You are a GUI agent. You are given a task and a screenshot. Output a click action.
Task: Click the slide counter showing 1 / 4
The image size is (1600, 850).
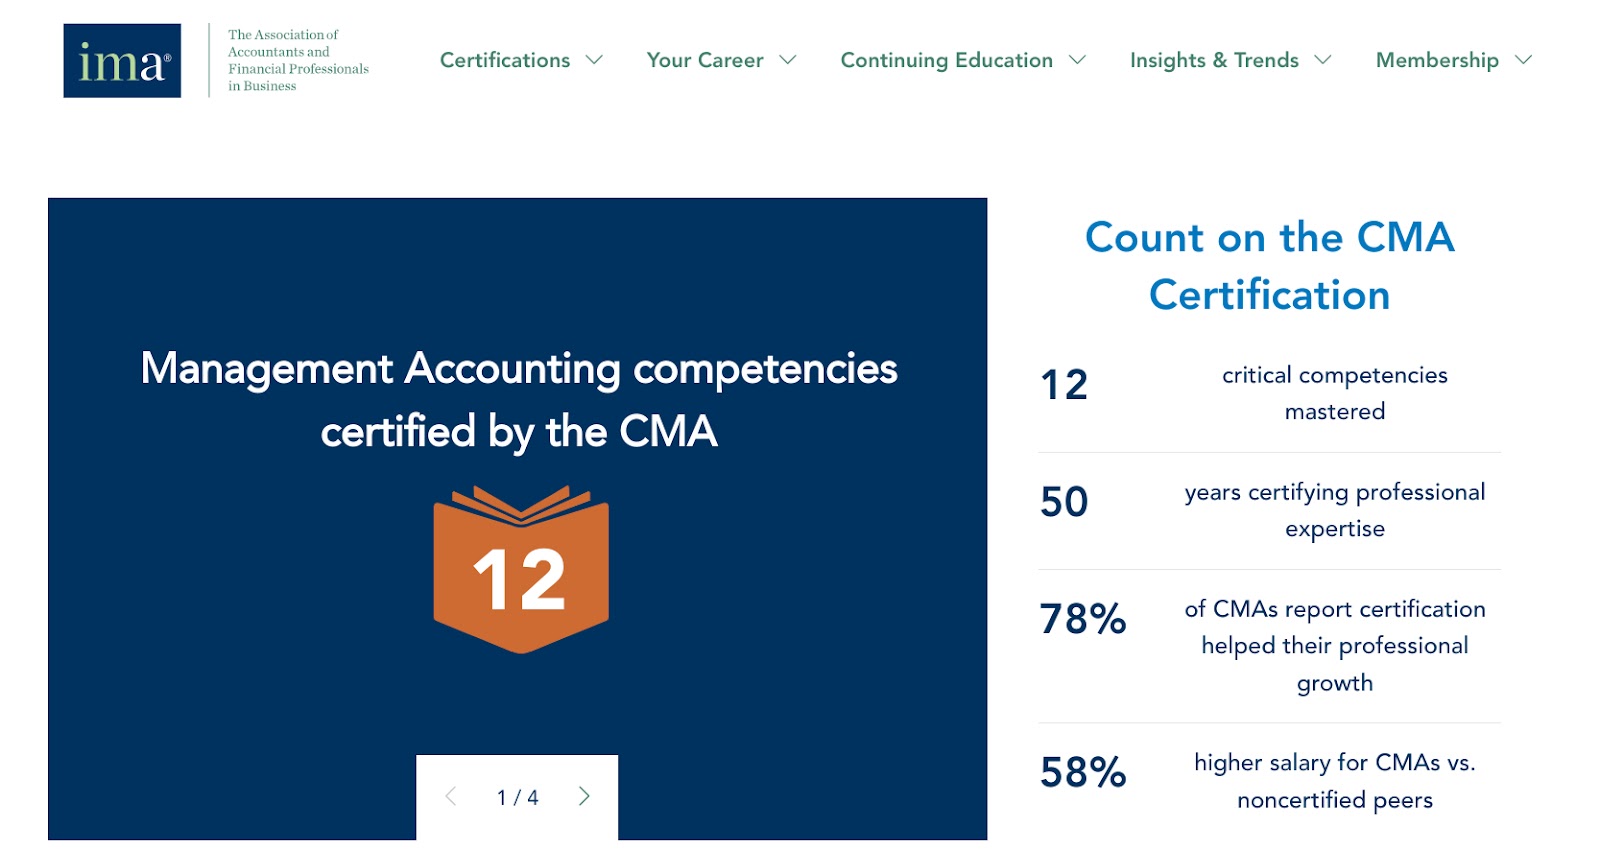[517, 797]
